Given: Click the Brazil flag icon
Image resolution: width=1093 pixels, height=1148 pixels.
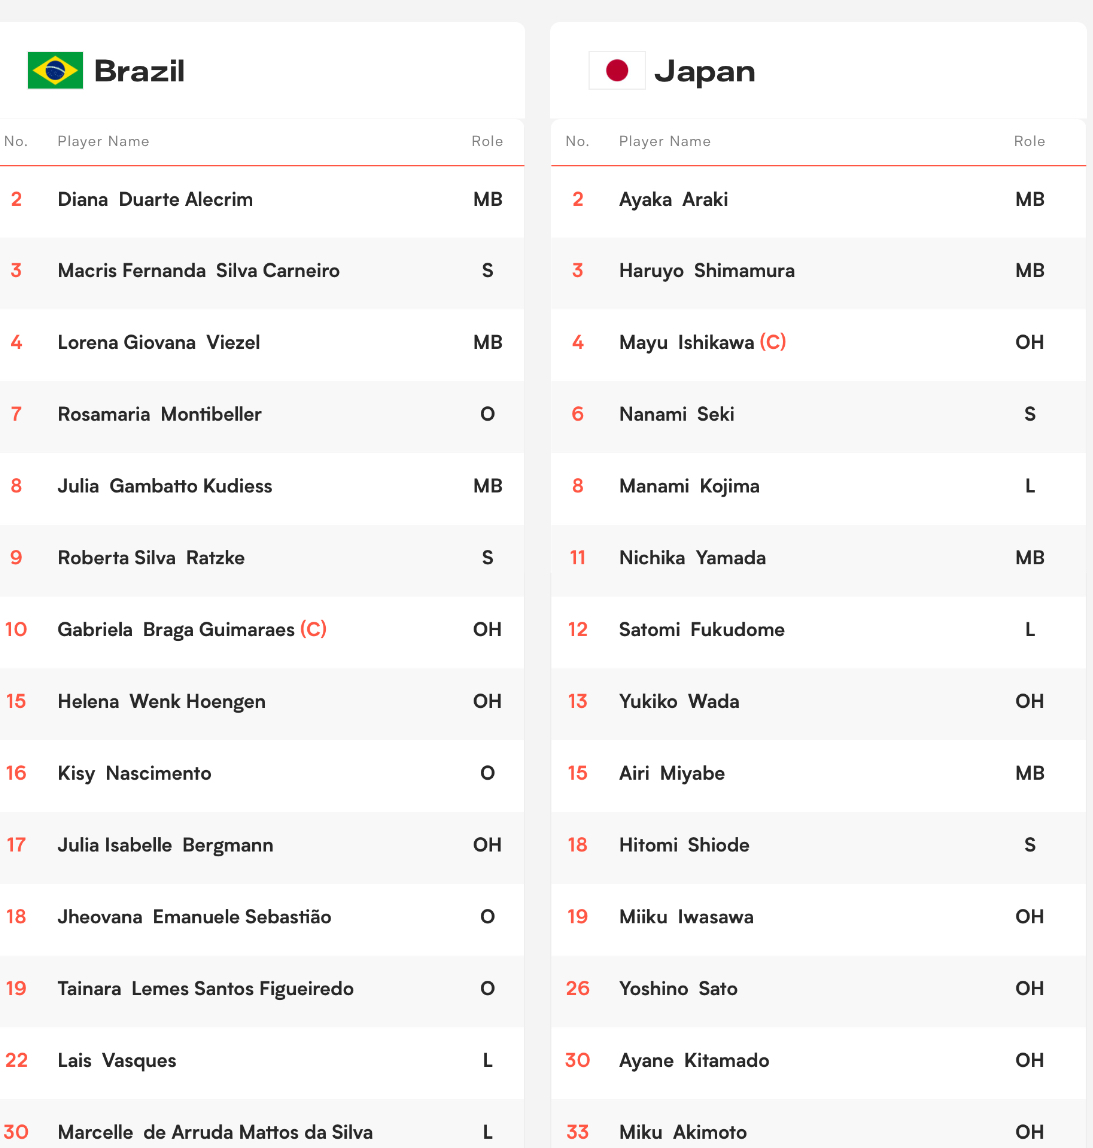Looking at the screenshot, I should pyautogui.click(x=55, y=70).
